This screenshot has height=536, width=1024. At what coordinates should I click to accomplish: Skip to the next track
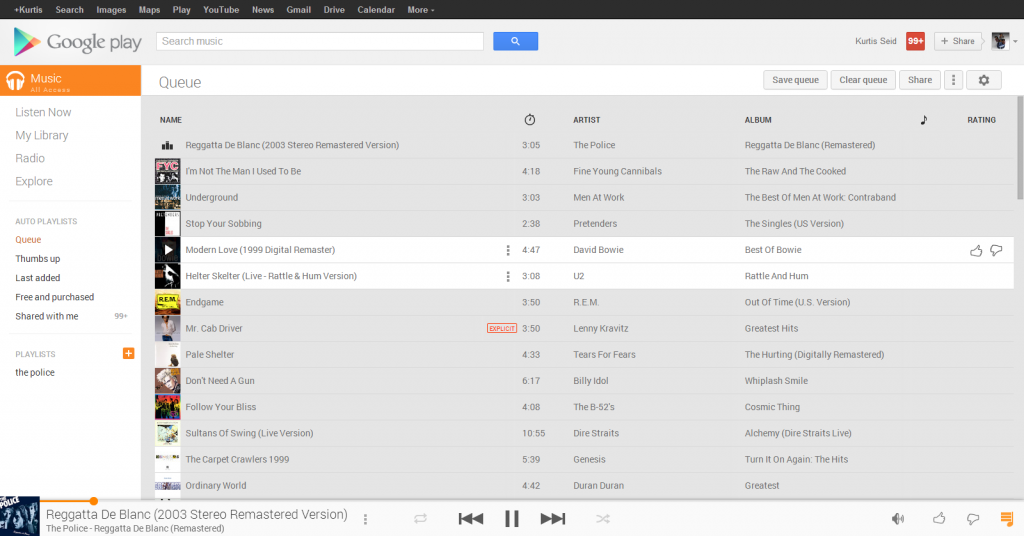552,518
